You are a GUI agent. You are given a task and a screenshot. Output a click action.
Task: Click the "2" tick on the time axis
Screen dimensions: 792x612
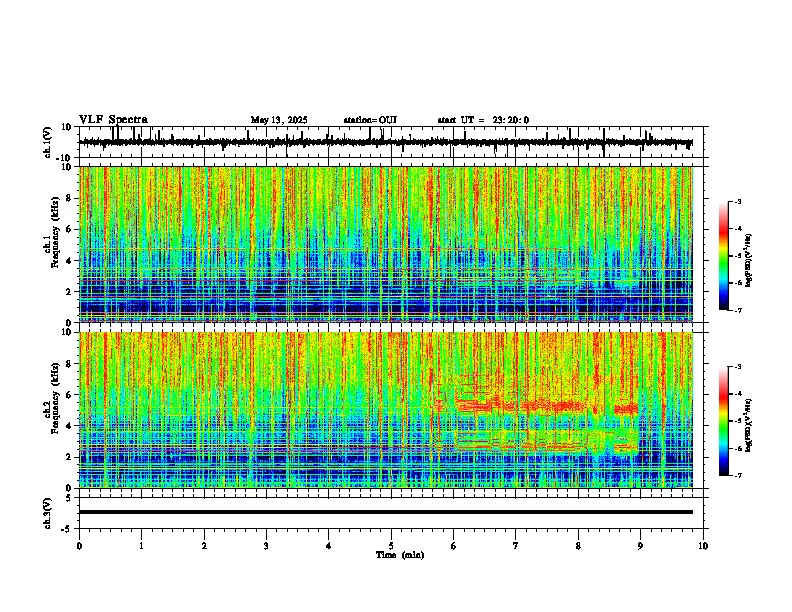pos(204,546)
